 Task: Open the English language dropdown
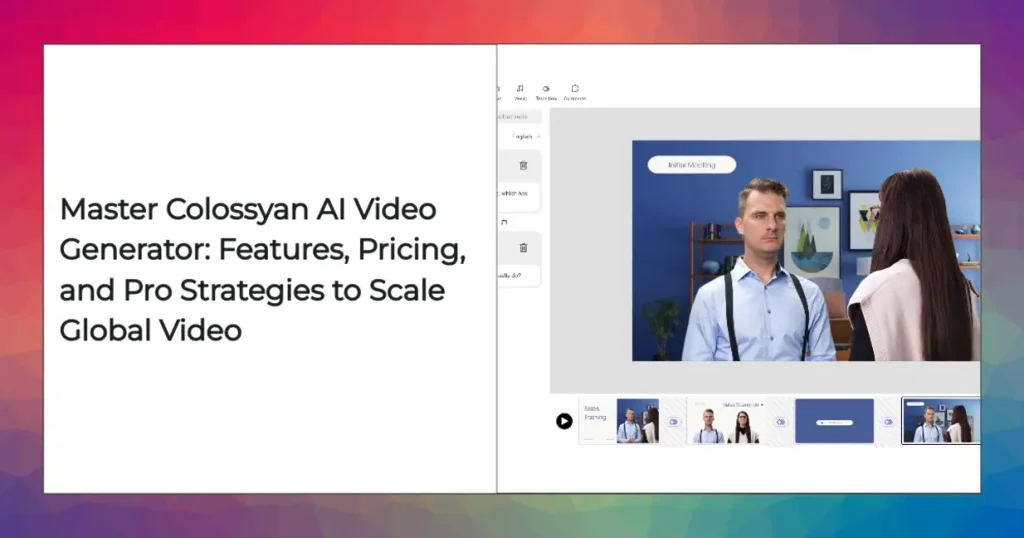pos(526,136)
